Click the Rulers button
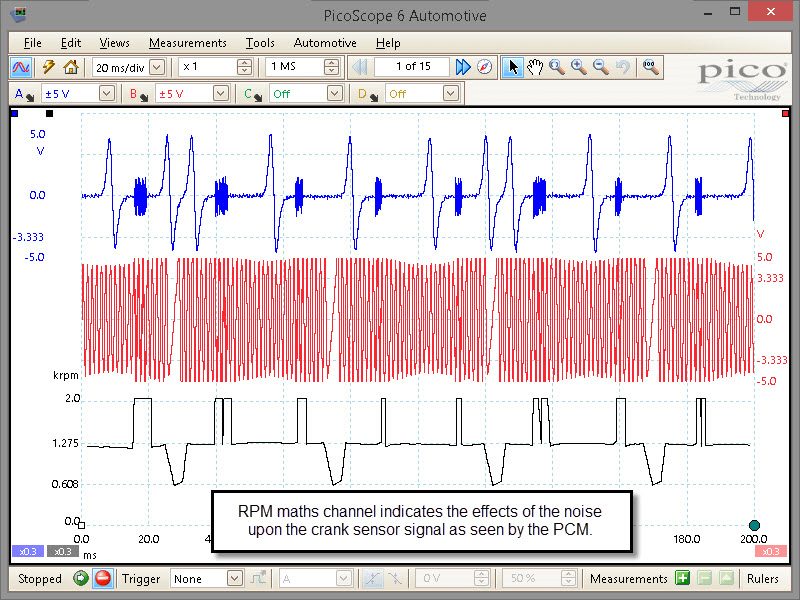The width and height of the screenshot is (800, 600). tap(763, 579)
